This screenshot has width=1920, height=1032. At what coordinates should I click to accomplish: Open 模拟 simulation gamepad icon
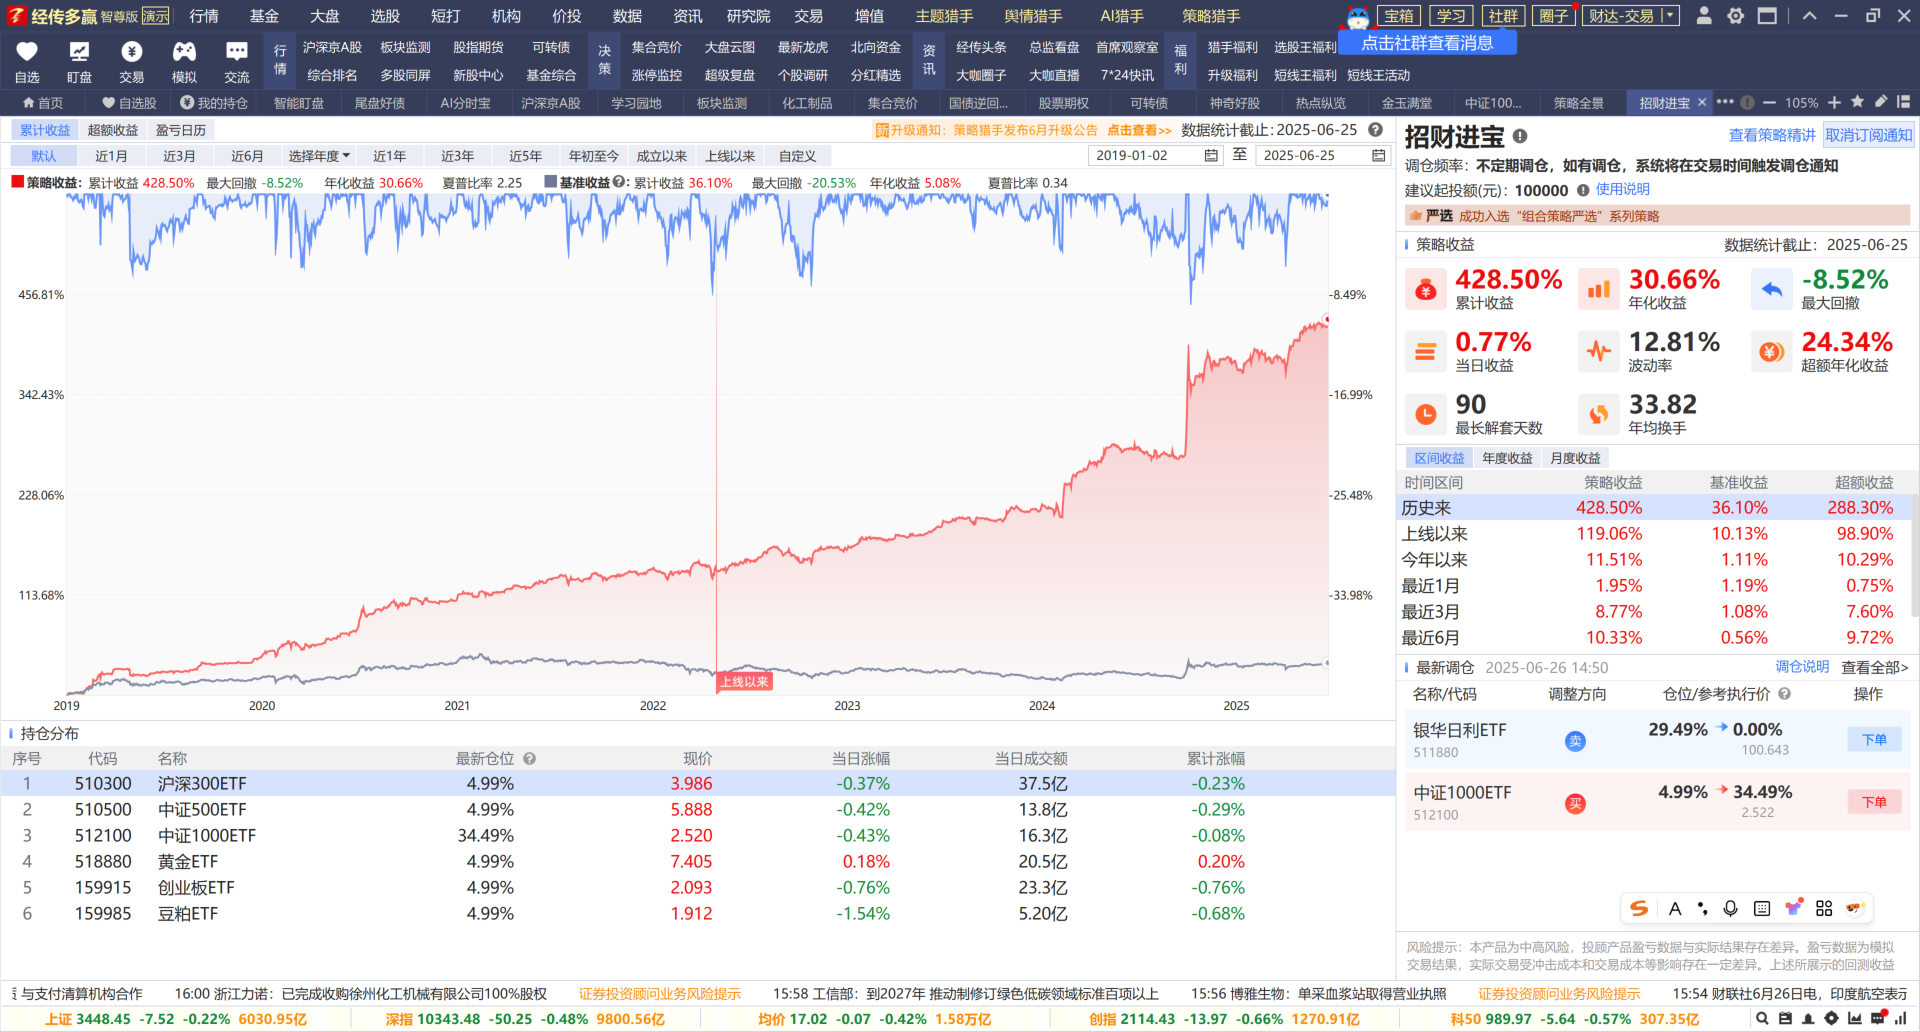pyautogui.click(x=184, y=52)
